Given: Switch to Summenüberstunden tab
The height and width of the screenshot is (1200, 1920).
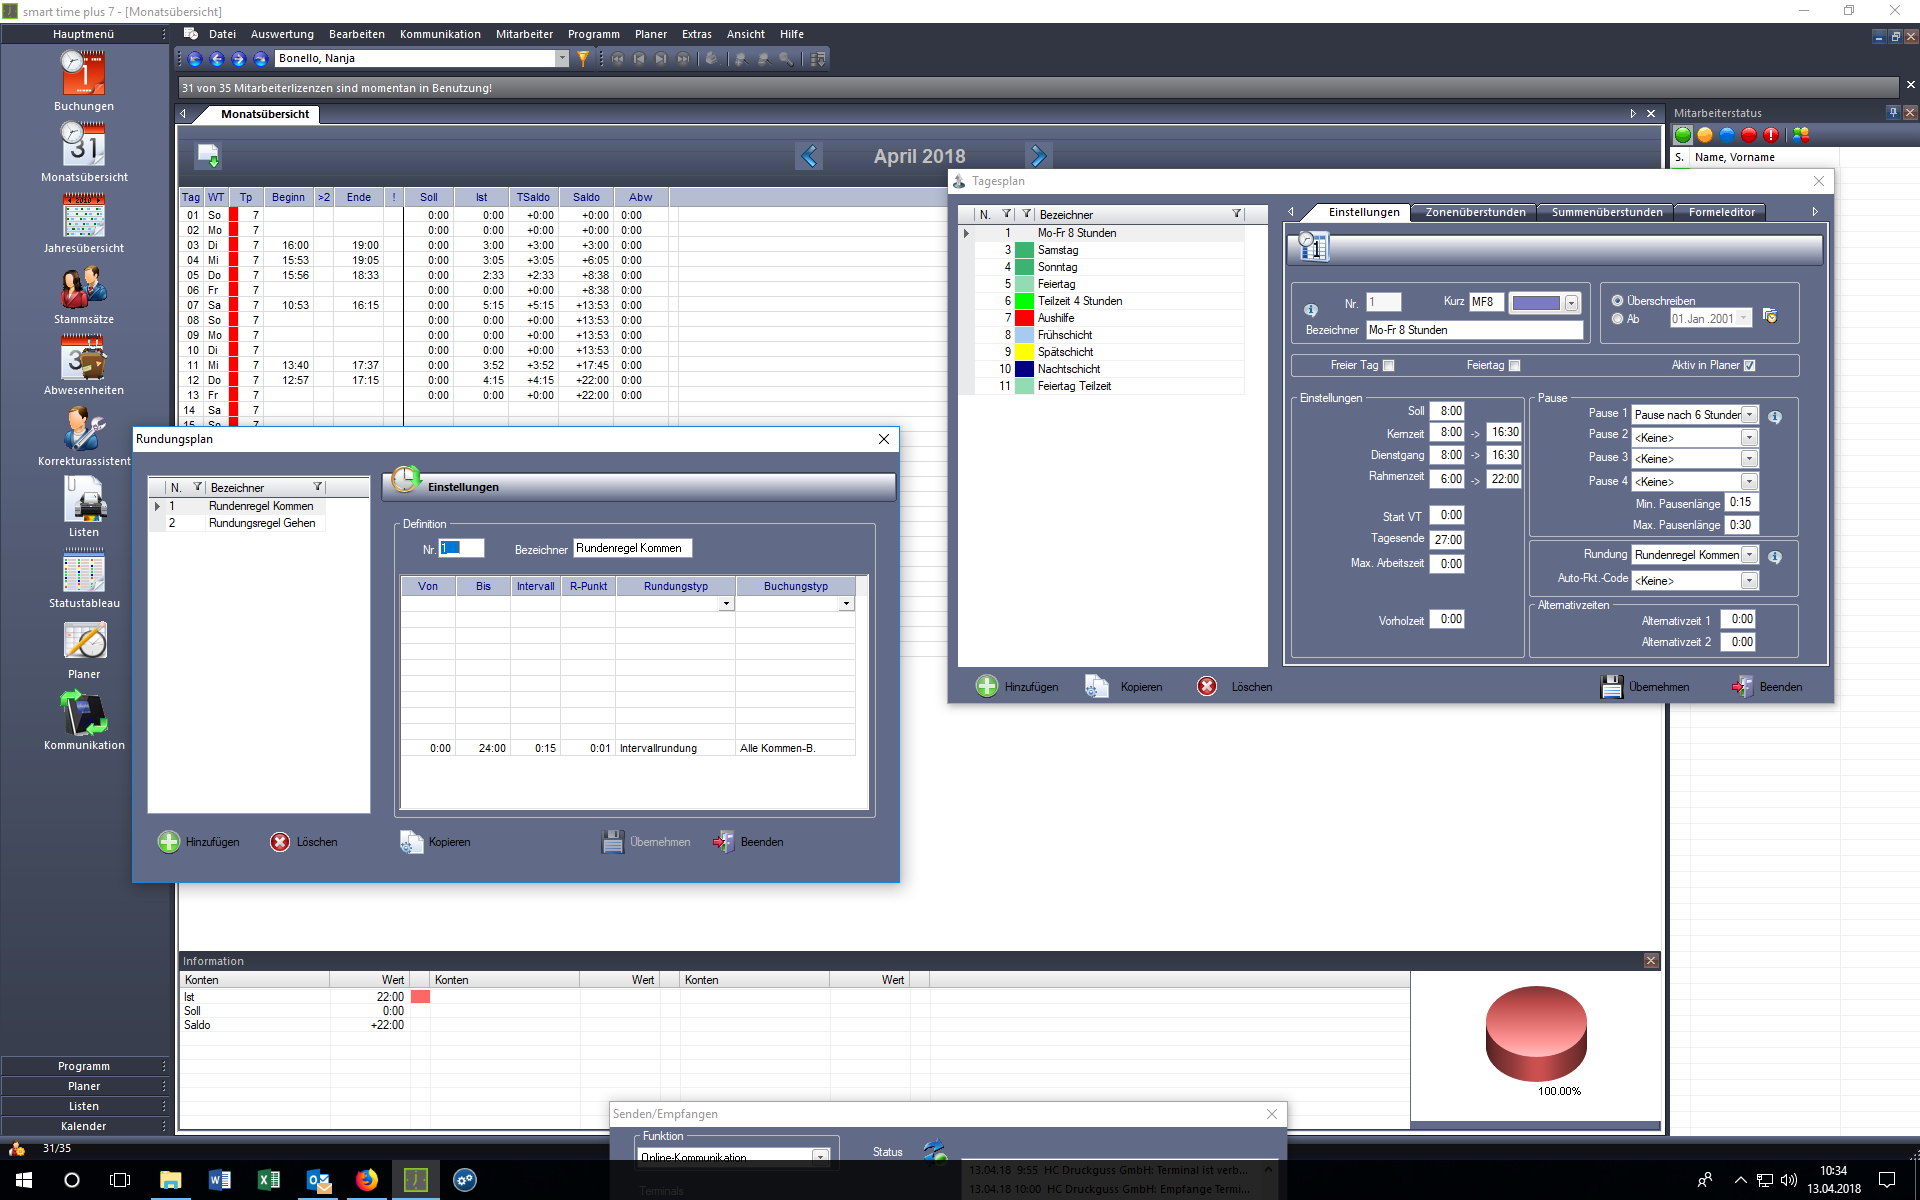Looking at the screenshot, I should point(1607,212).
